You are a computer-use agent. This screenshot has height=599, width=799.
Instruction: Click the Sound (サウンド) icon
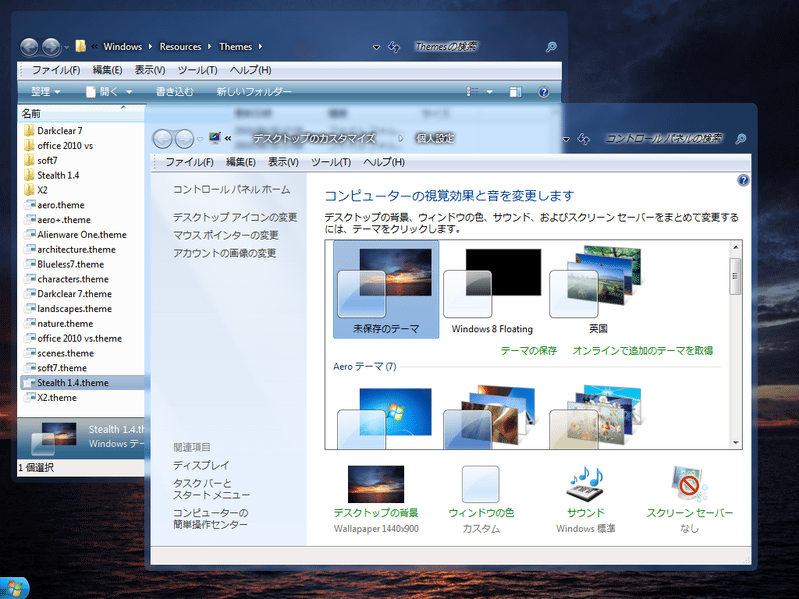585,485
